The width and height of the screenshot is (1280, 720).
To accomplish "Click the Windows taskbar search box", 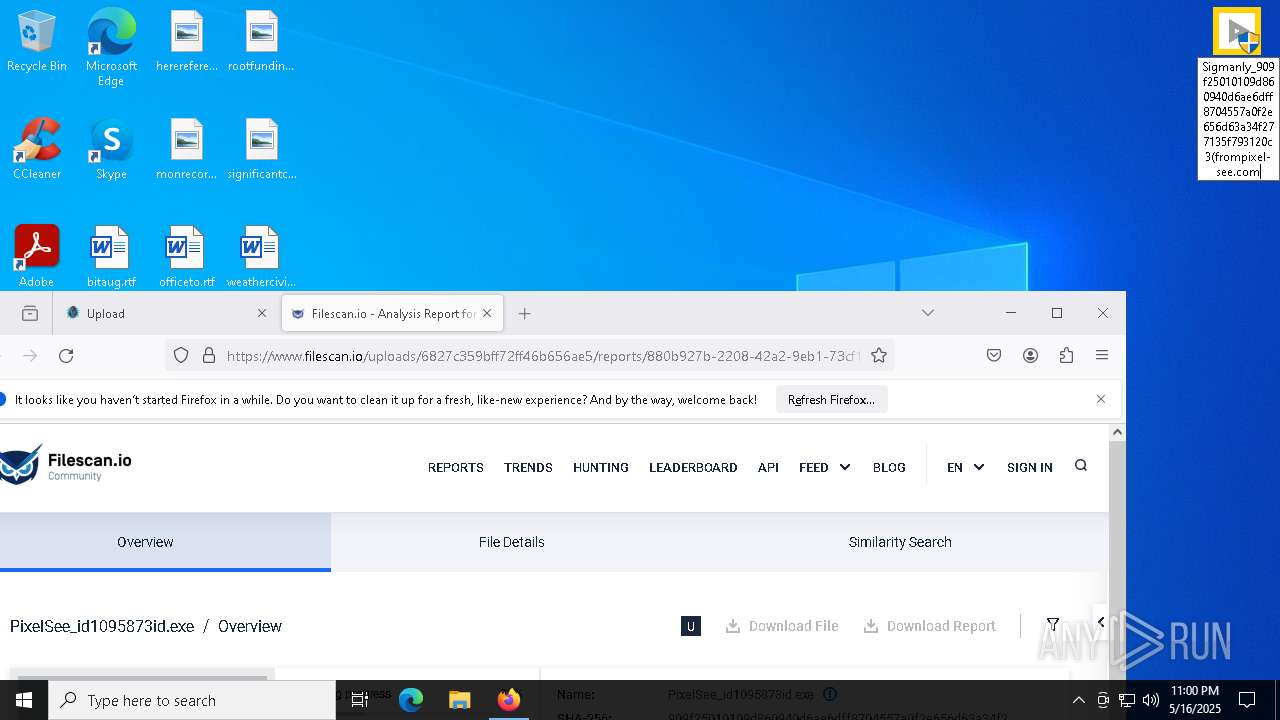I will pos(192,700).
